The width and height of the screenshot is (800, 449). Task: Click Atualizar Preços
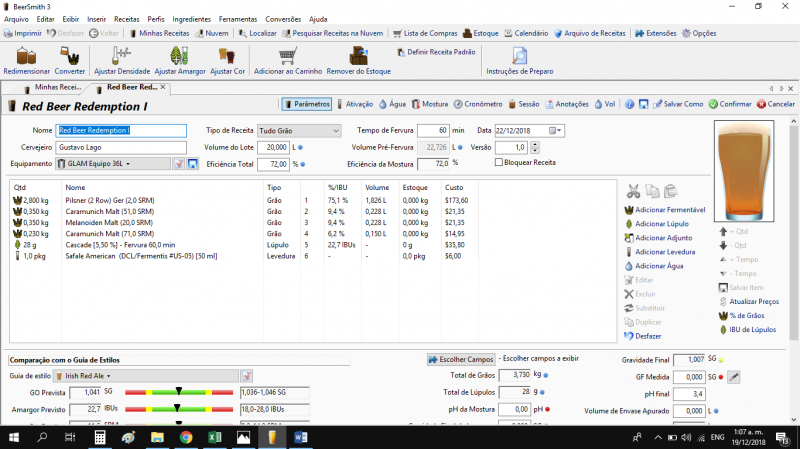click(749, 302)
